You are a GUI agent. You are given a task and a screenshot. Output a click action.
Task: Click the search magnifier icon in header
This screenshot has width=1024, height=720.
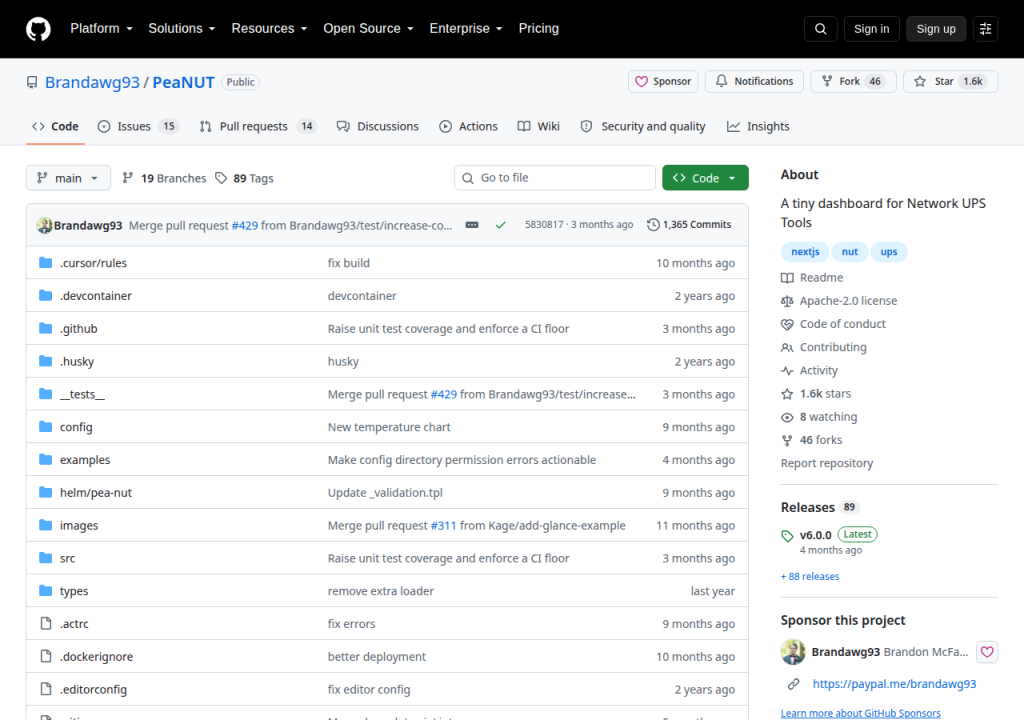coord(820,29)
